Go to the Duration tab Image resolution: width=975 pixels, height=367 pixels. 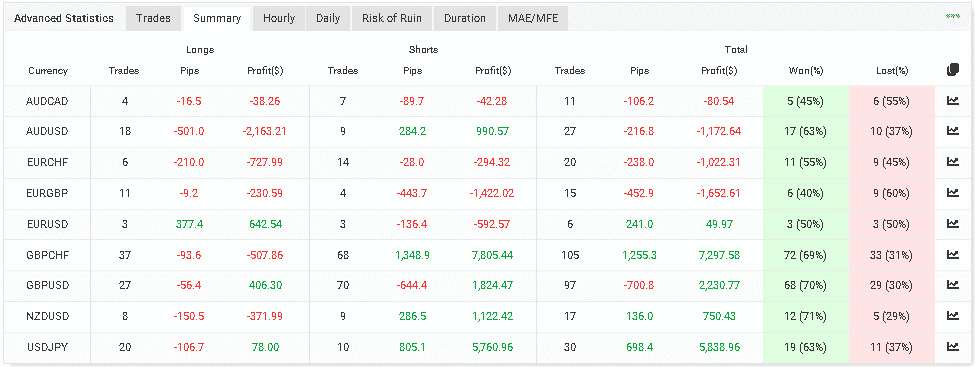pos(464,19)
